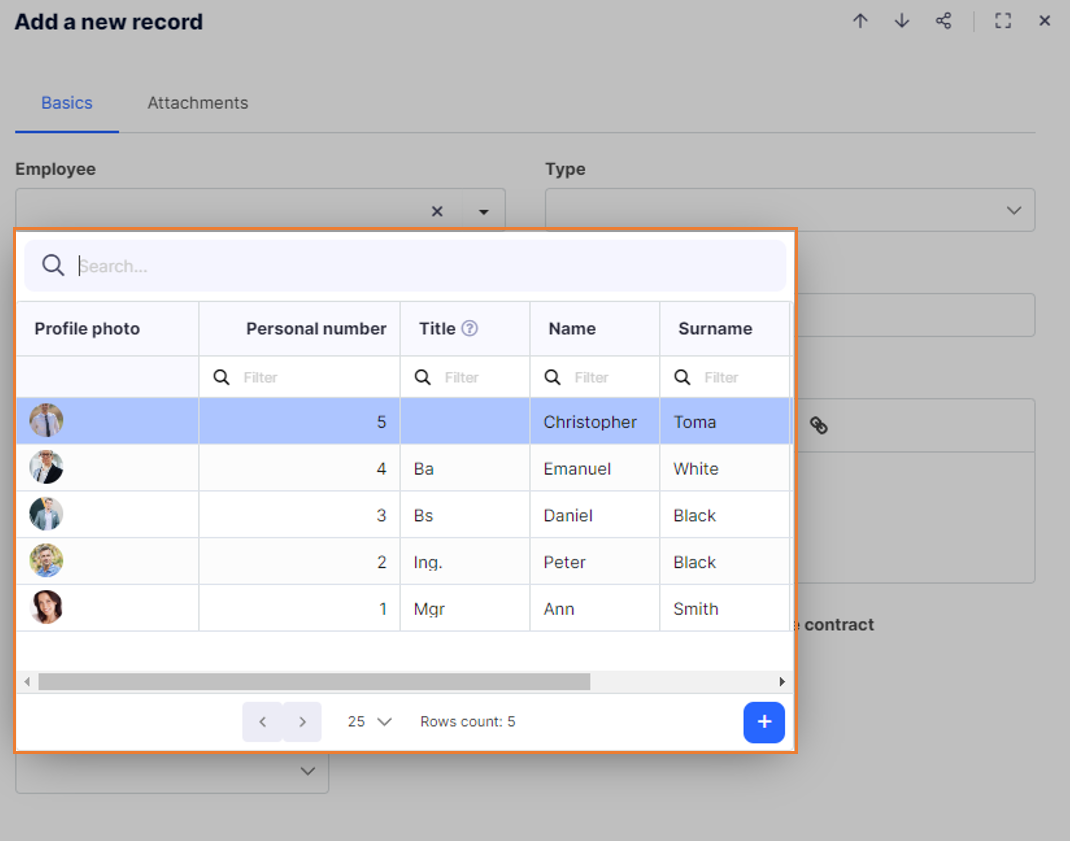Click the Title filter field
The image size is (1070, 841).
click(x=465, y=377)
